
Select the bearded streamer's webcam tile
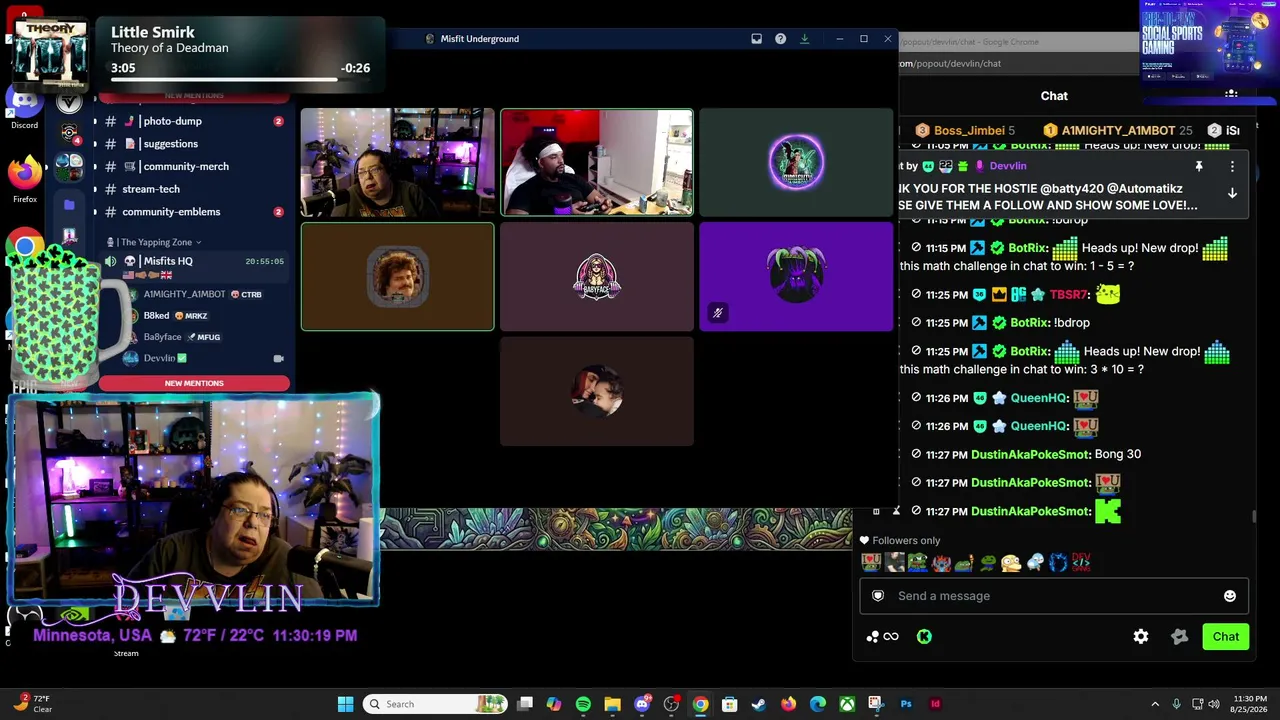tap(398, 162)
